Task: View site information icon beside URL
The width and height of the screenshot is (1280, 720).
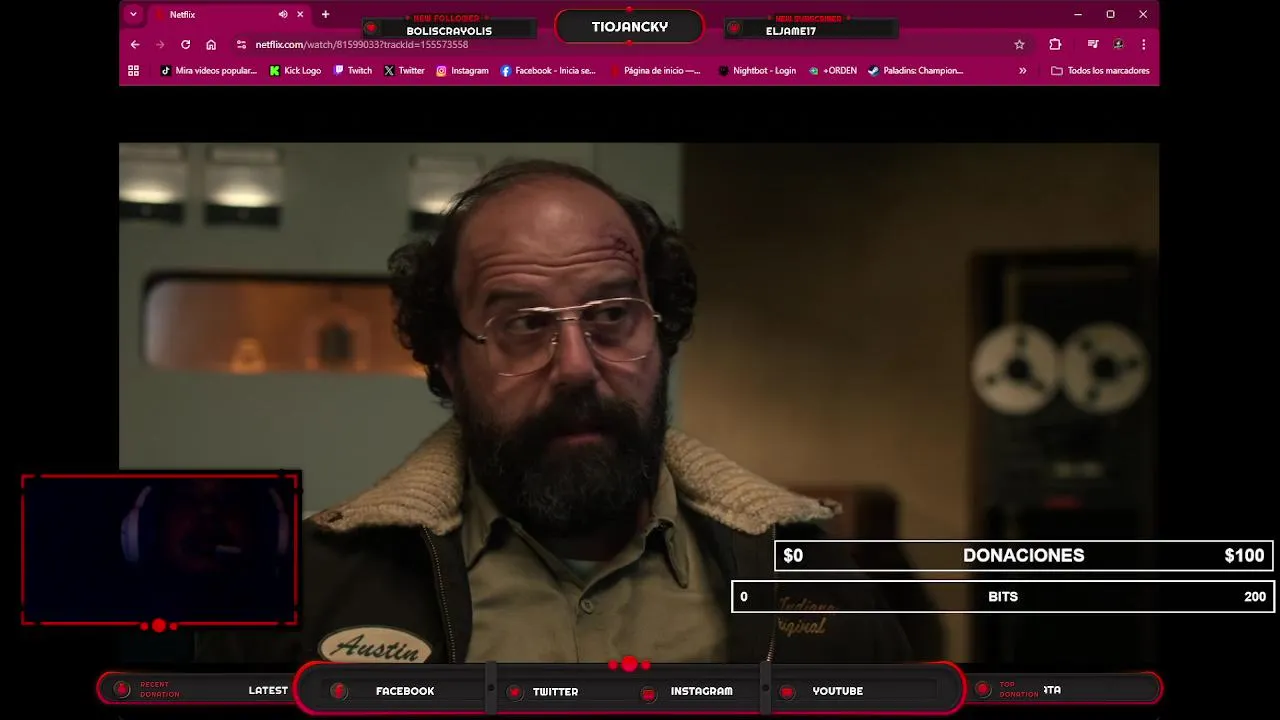Action: click(x=241, y=44)
